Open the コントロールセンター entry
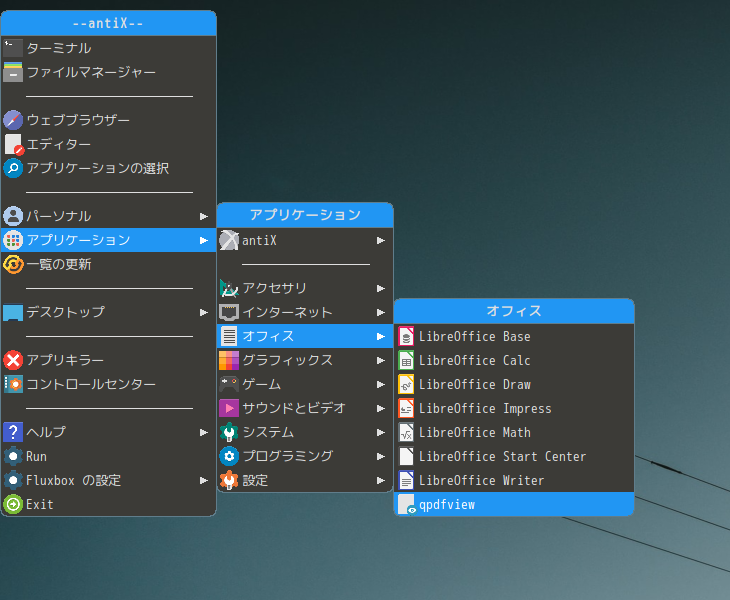 click(x=108, y=384)
